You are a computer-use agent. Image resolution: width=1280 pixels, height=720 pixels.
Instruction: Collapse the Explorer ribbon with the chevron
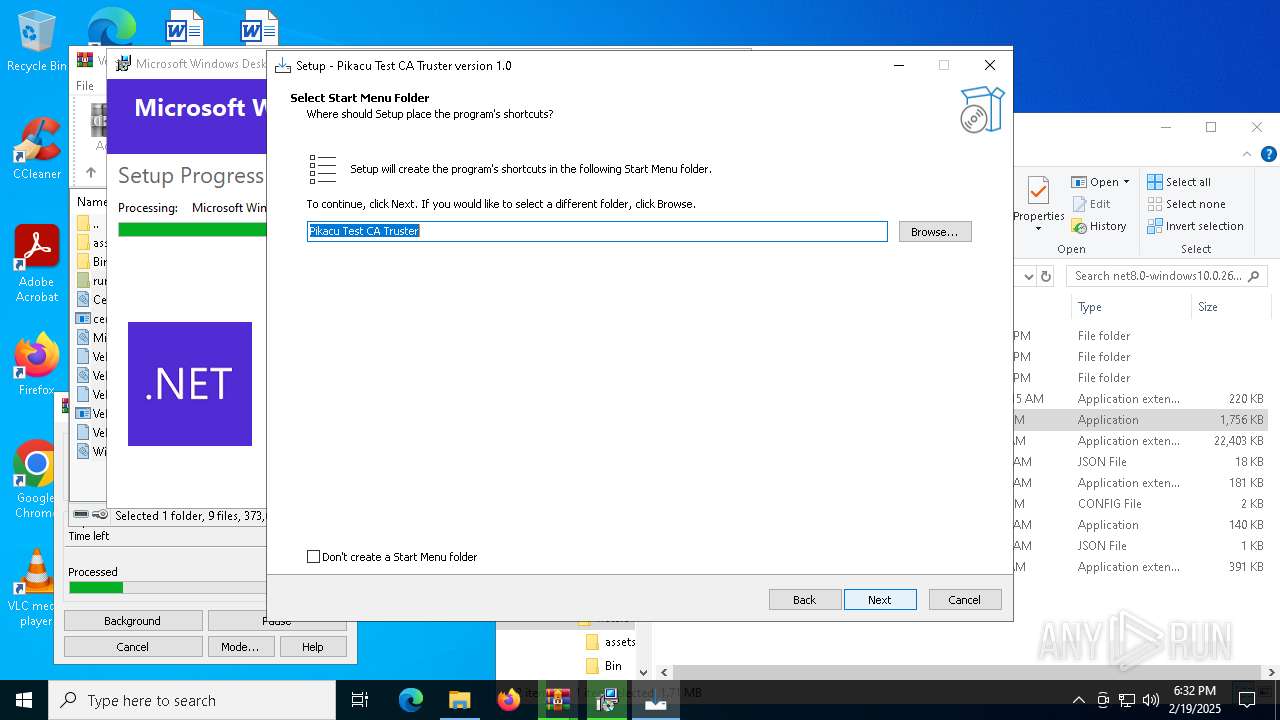pos(1247,154)
